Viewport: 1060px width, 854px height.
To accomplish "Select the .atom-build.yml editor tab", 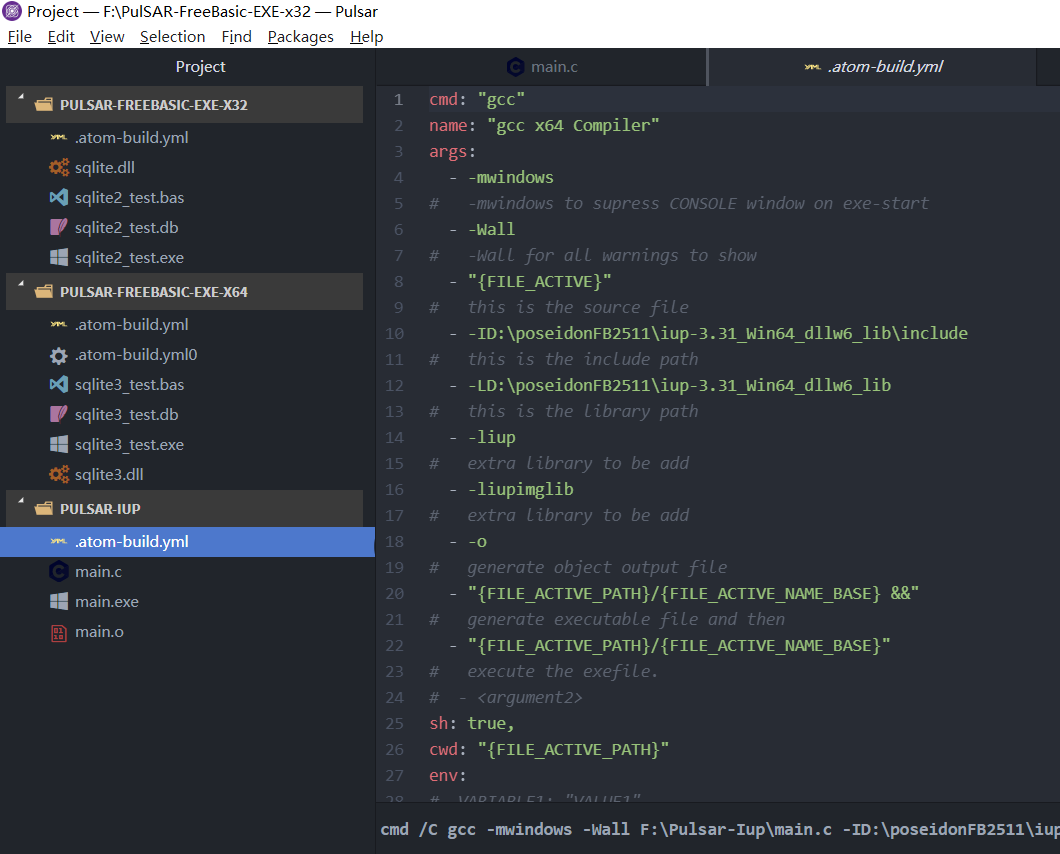I will [872, 66].
